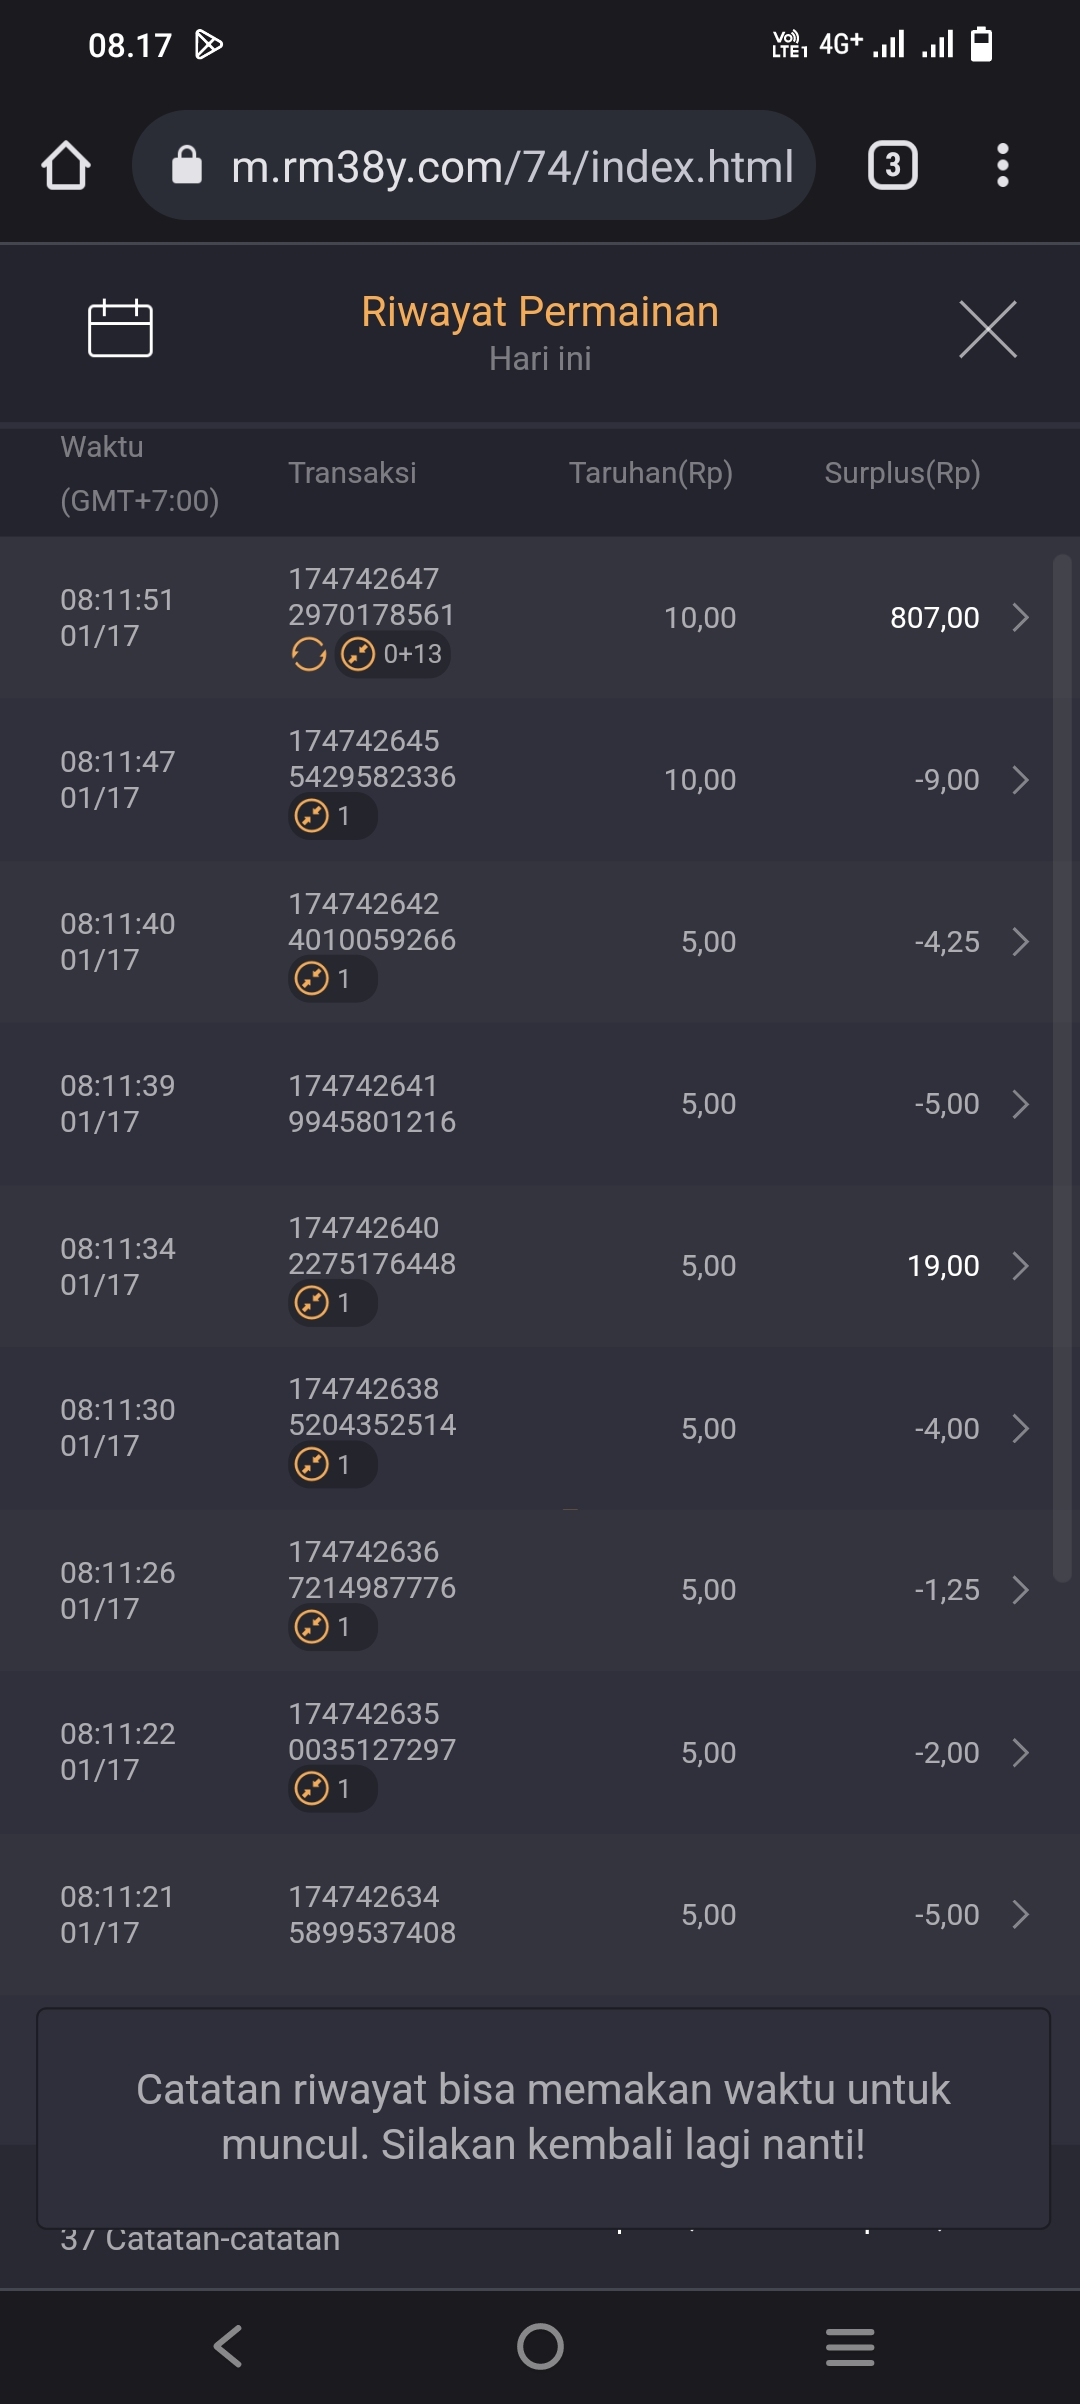Expand the -9,00 surplus row chevron
The width and height of the screenshot is (1080, 2404).
[1020, 780]
